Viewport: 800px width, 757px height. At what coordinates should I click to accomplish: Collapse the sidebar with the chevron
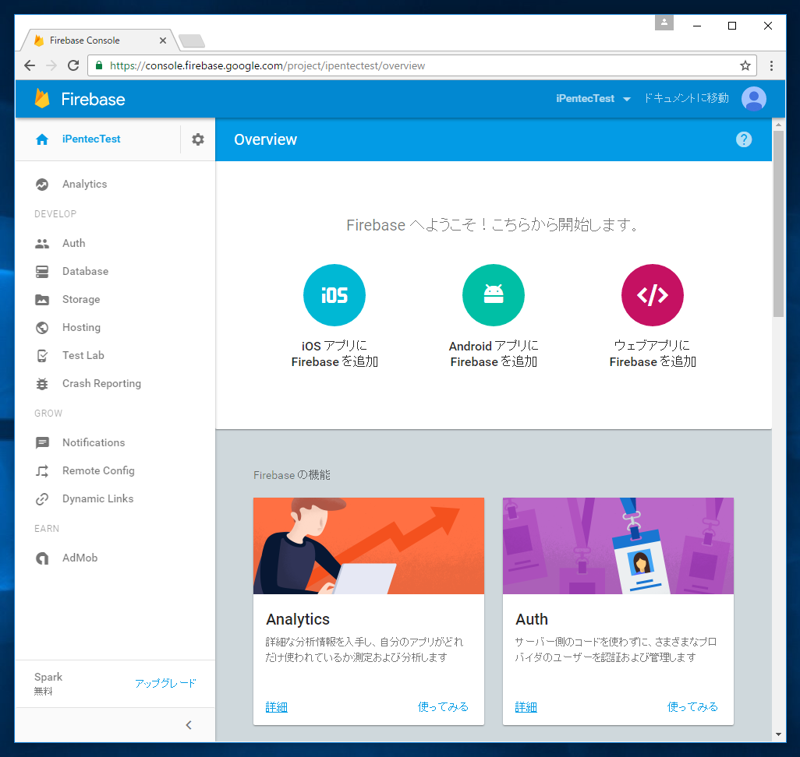[x=189, y=725]
